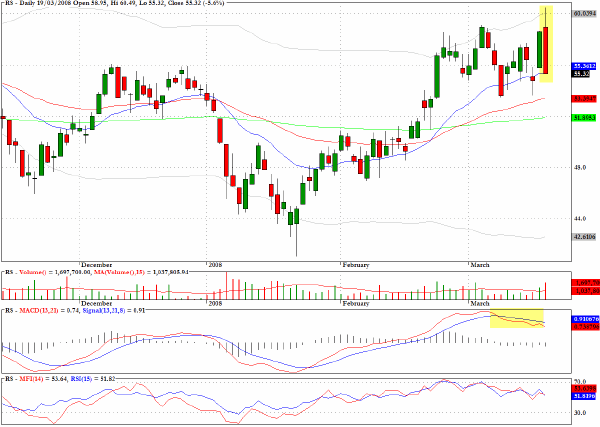Select the 60.0394 upper band price label

(585, 13)
